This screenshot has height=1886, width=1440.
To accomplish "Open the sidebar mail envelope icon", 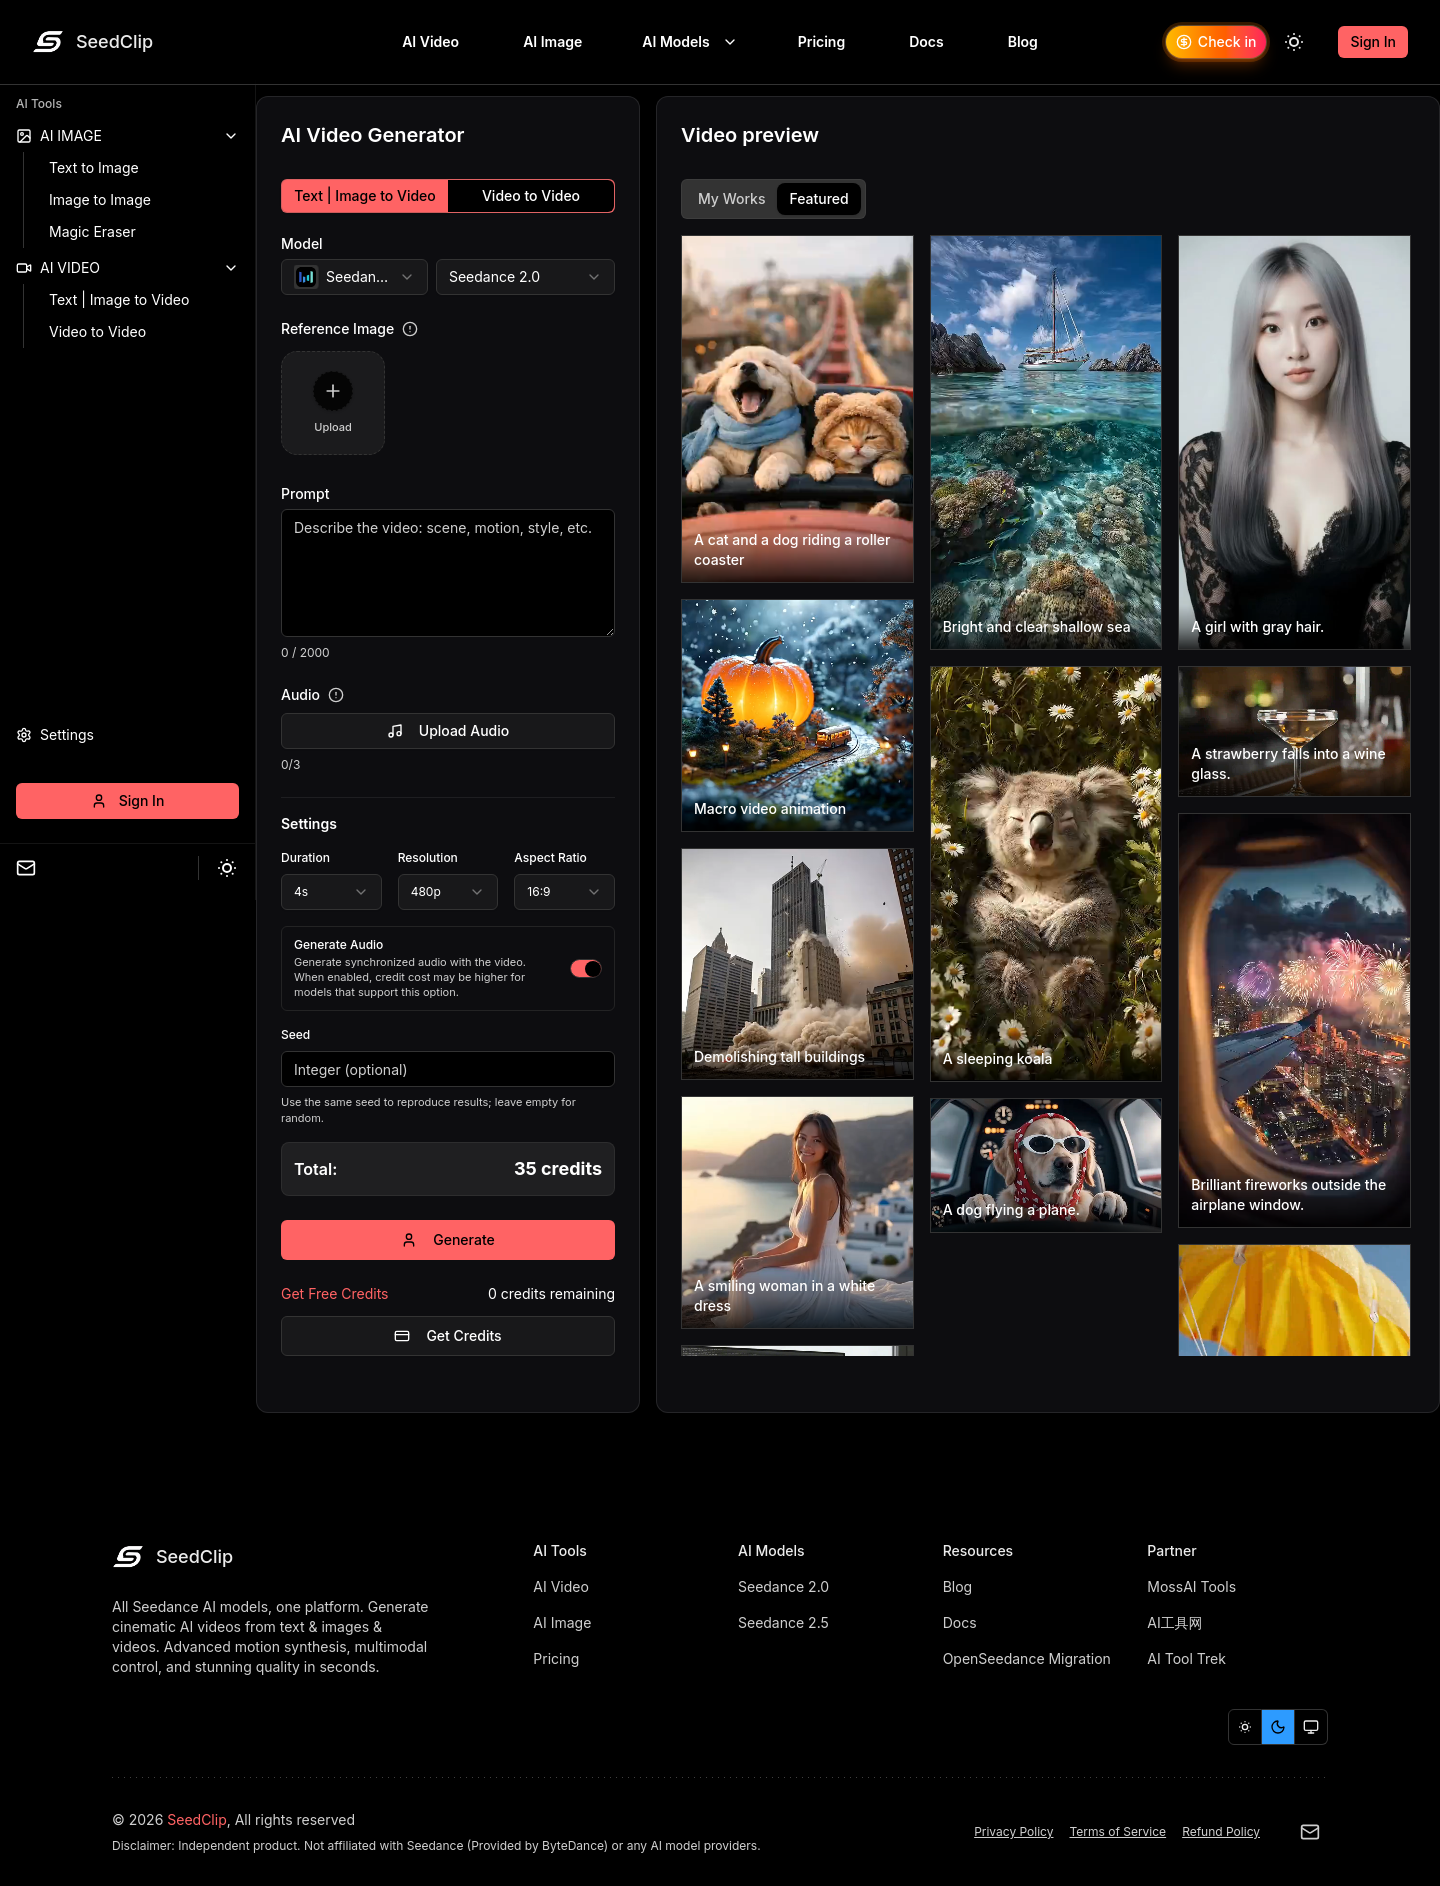I will [x=26, y=868].
